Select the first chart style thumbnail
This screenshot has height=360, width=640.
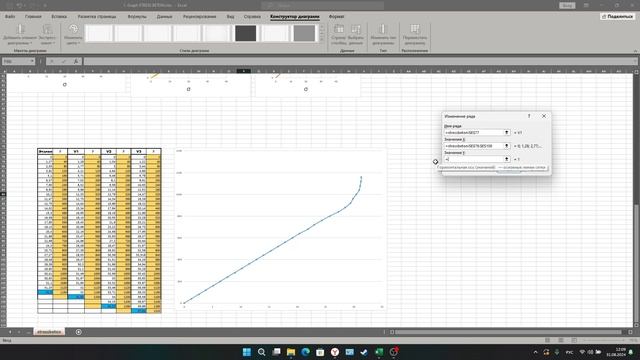[99, 33]
